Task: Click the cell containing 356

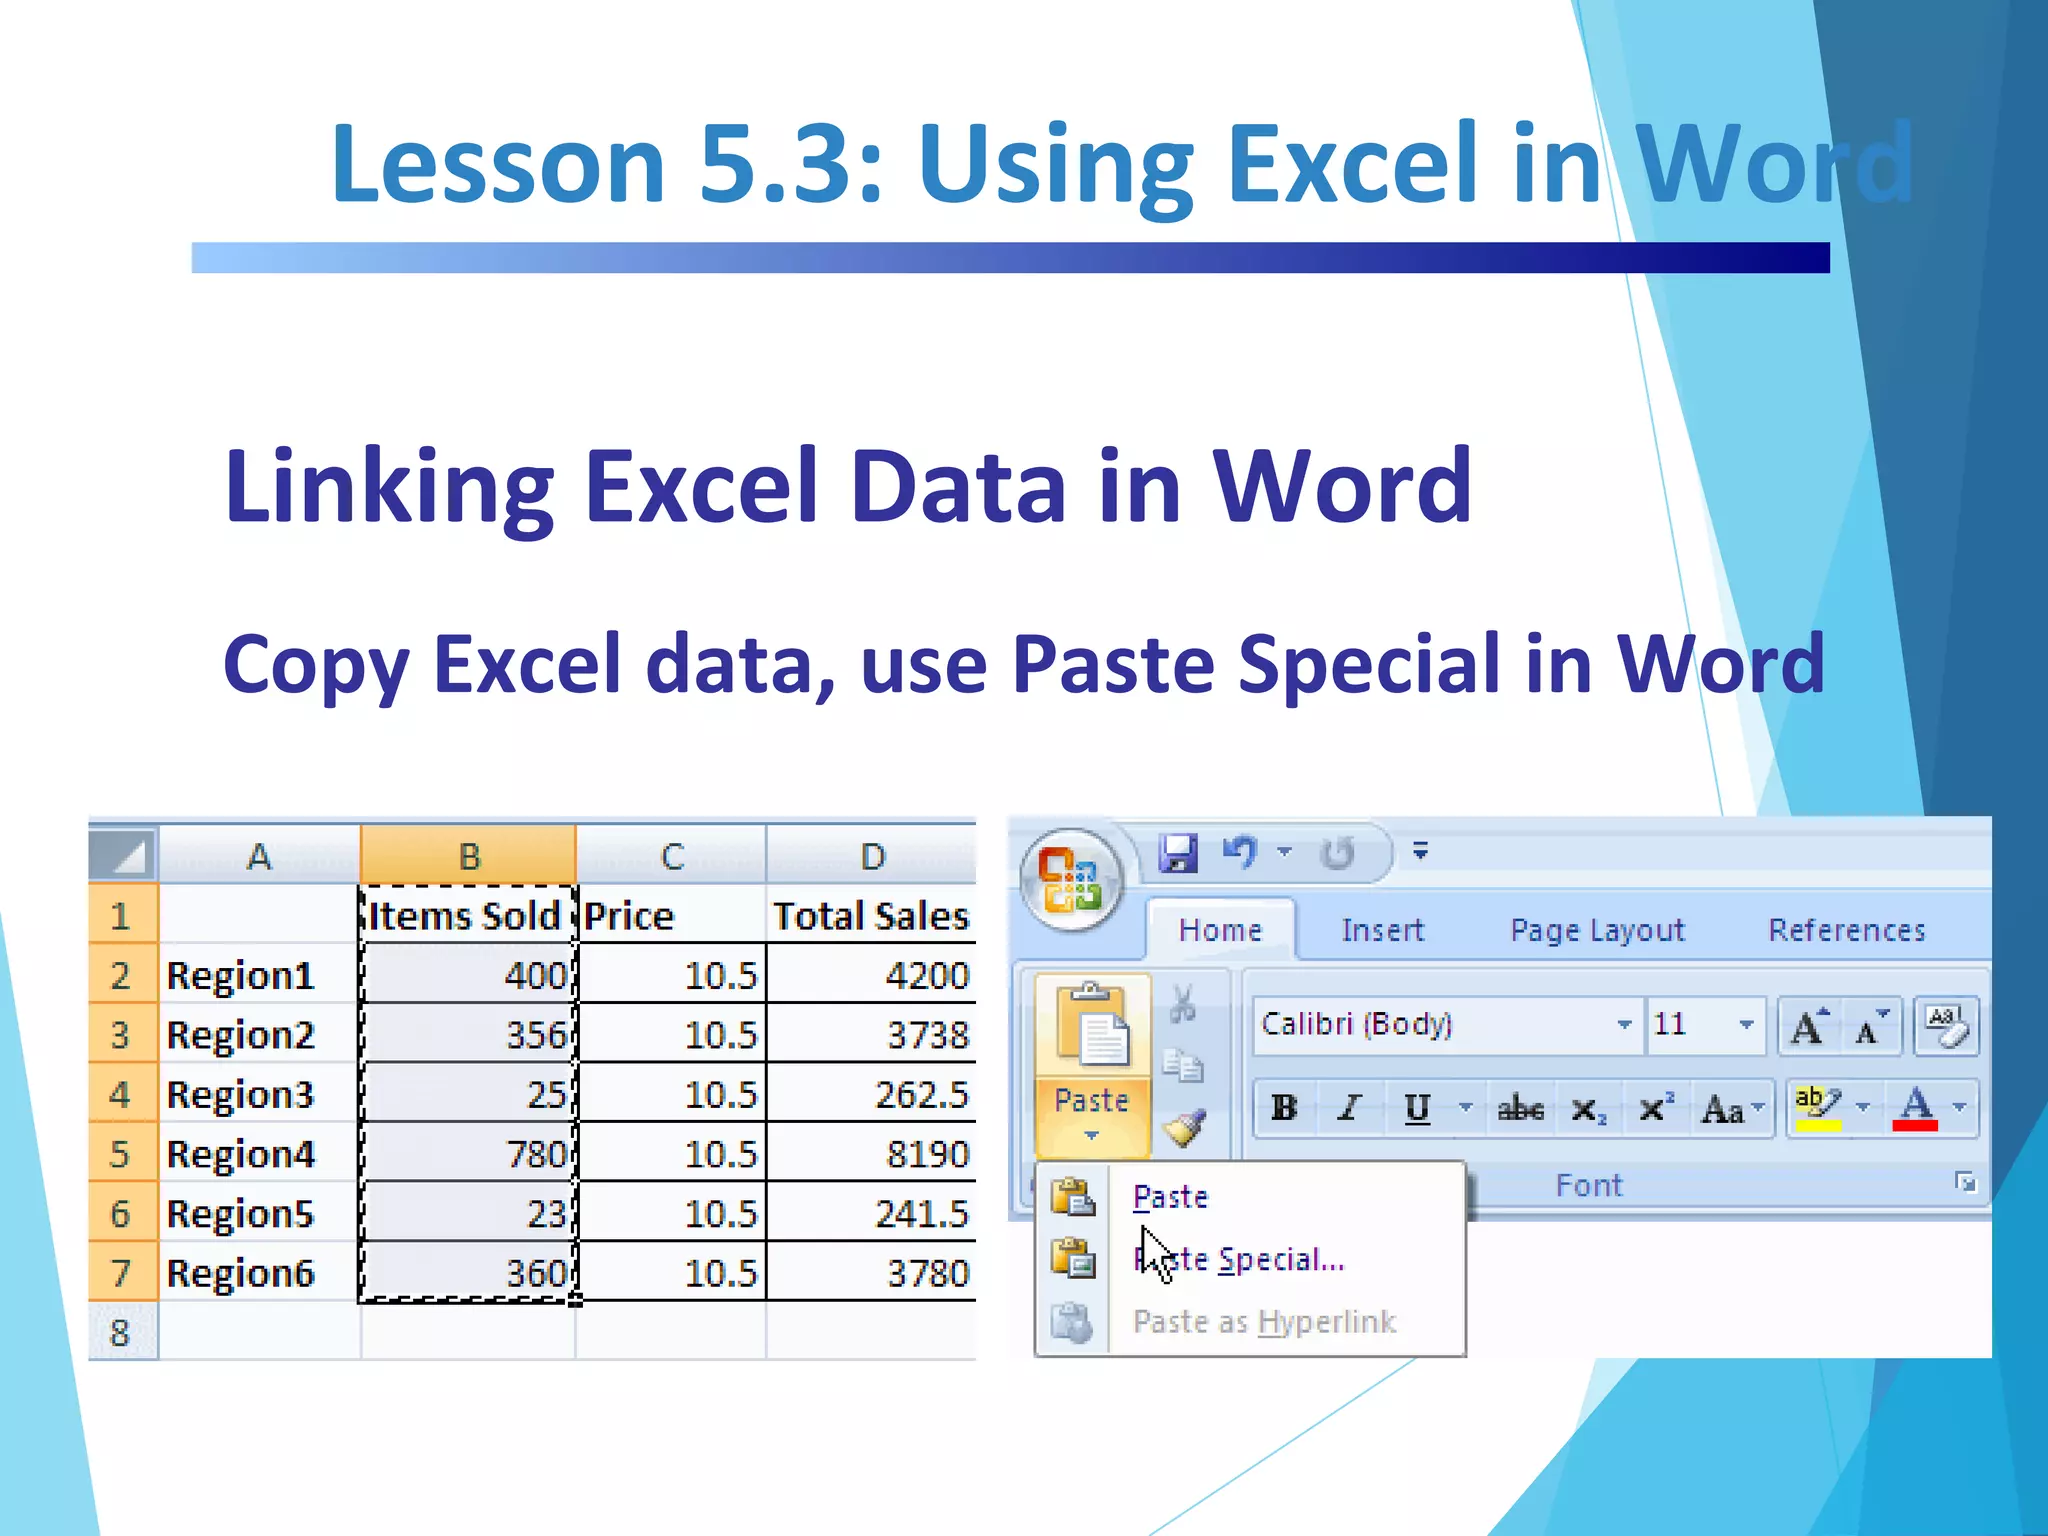Action: [x=468, y=1033]
